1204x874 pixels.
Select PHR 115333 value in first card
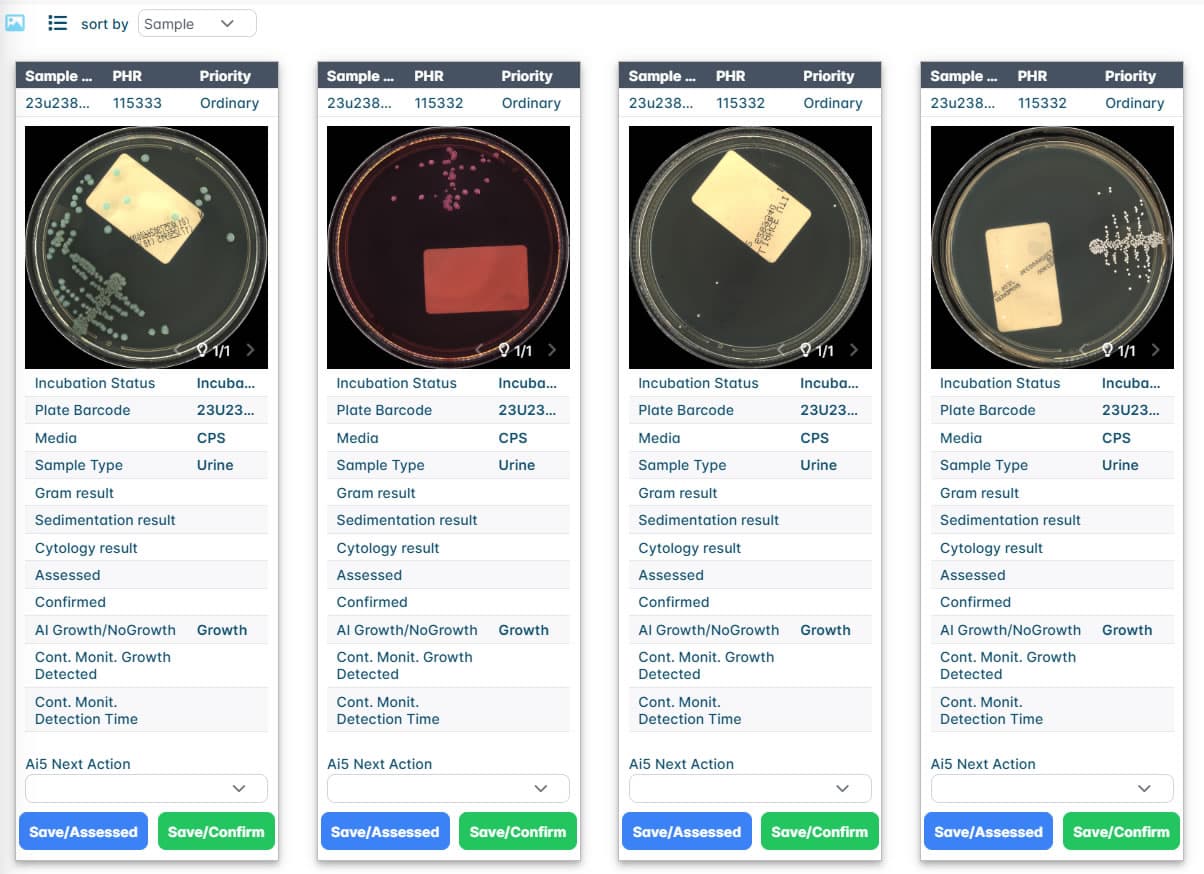(137, 103)
